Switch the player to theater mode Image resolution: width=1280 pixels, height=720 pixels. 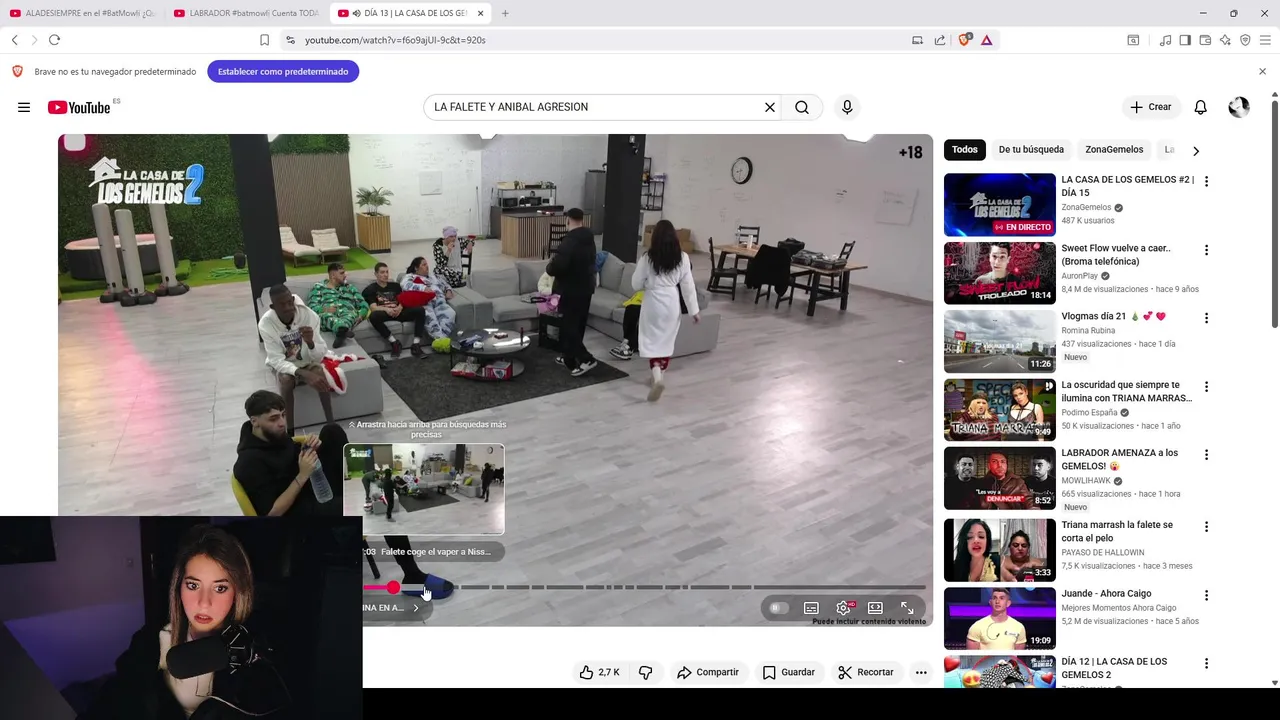point(875,608)
